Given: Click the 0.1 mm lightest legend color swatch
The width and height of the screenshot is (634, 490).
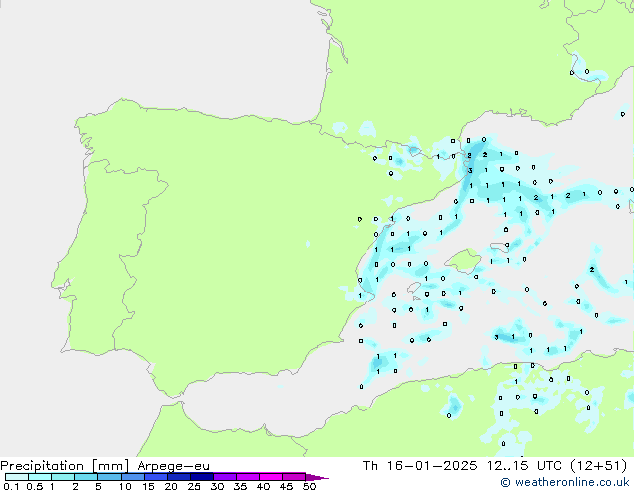Looking at the screenshot, I should tap(17, 477).
